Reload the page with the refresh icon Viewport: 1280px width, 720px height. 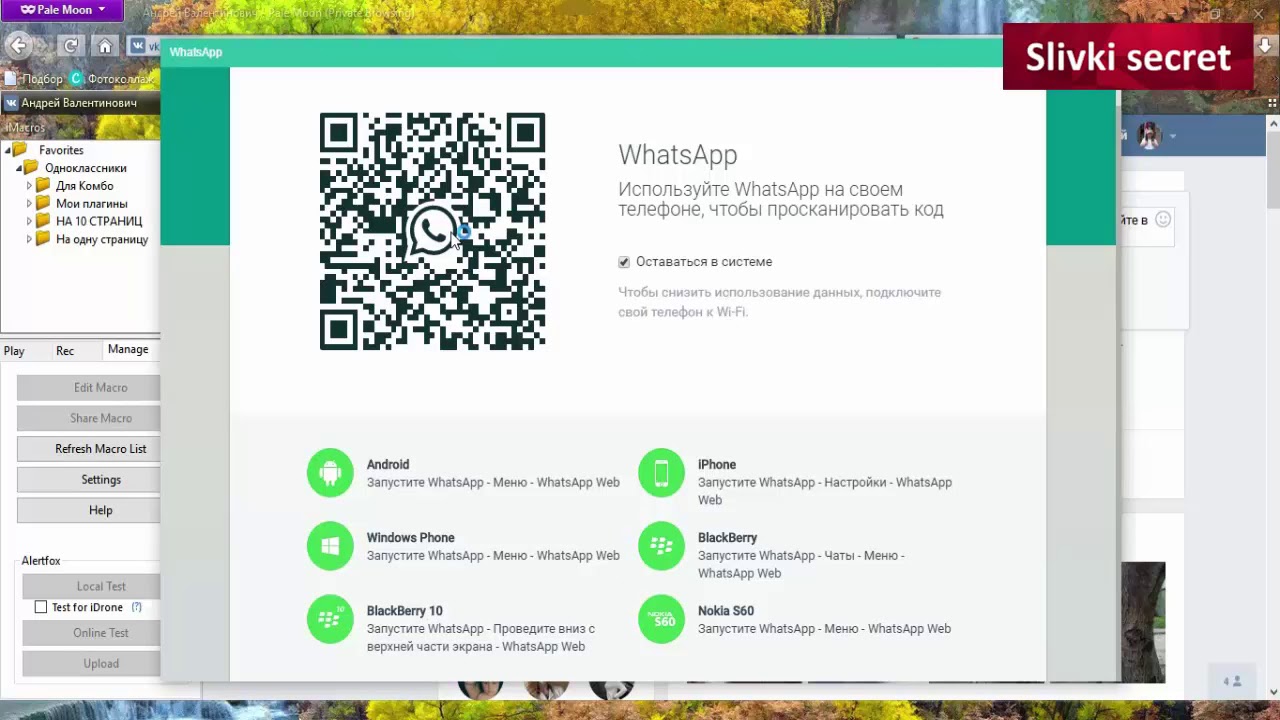[x=70, y=46]
